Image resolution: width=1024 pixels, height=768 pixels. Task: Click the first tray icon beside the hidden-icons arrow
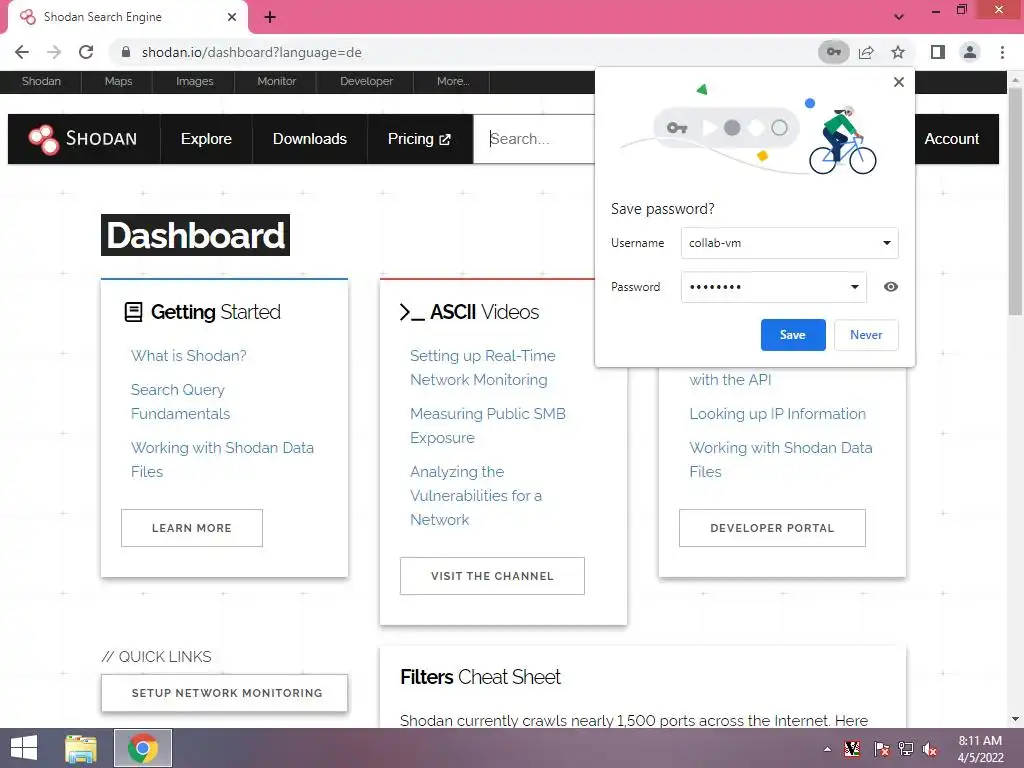(x=852, y=749)
